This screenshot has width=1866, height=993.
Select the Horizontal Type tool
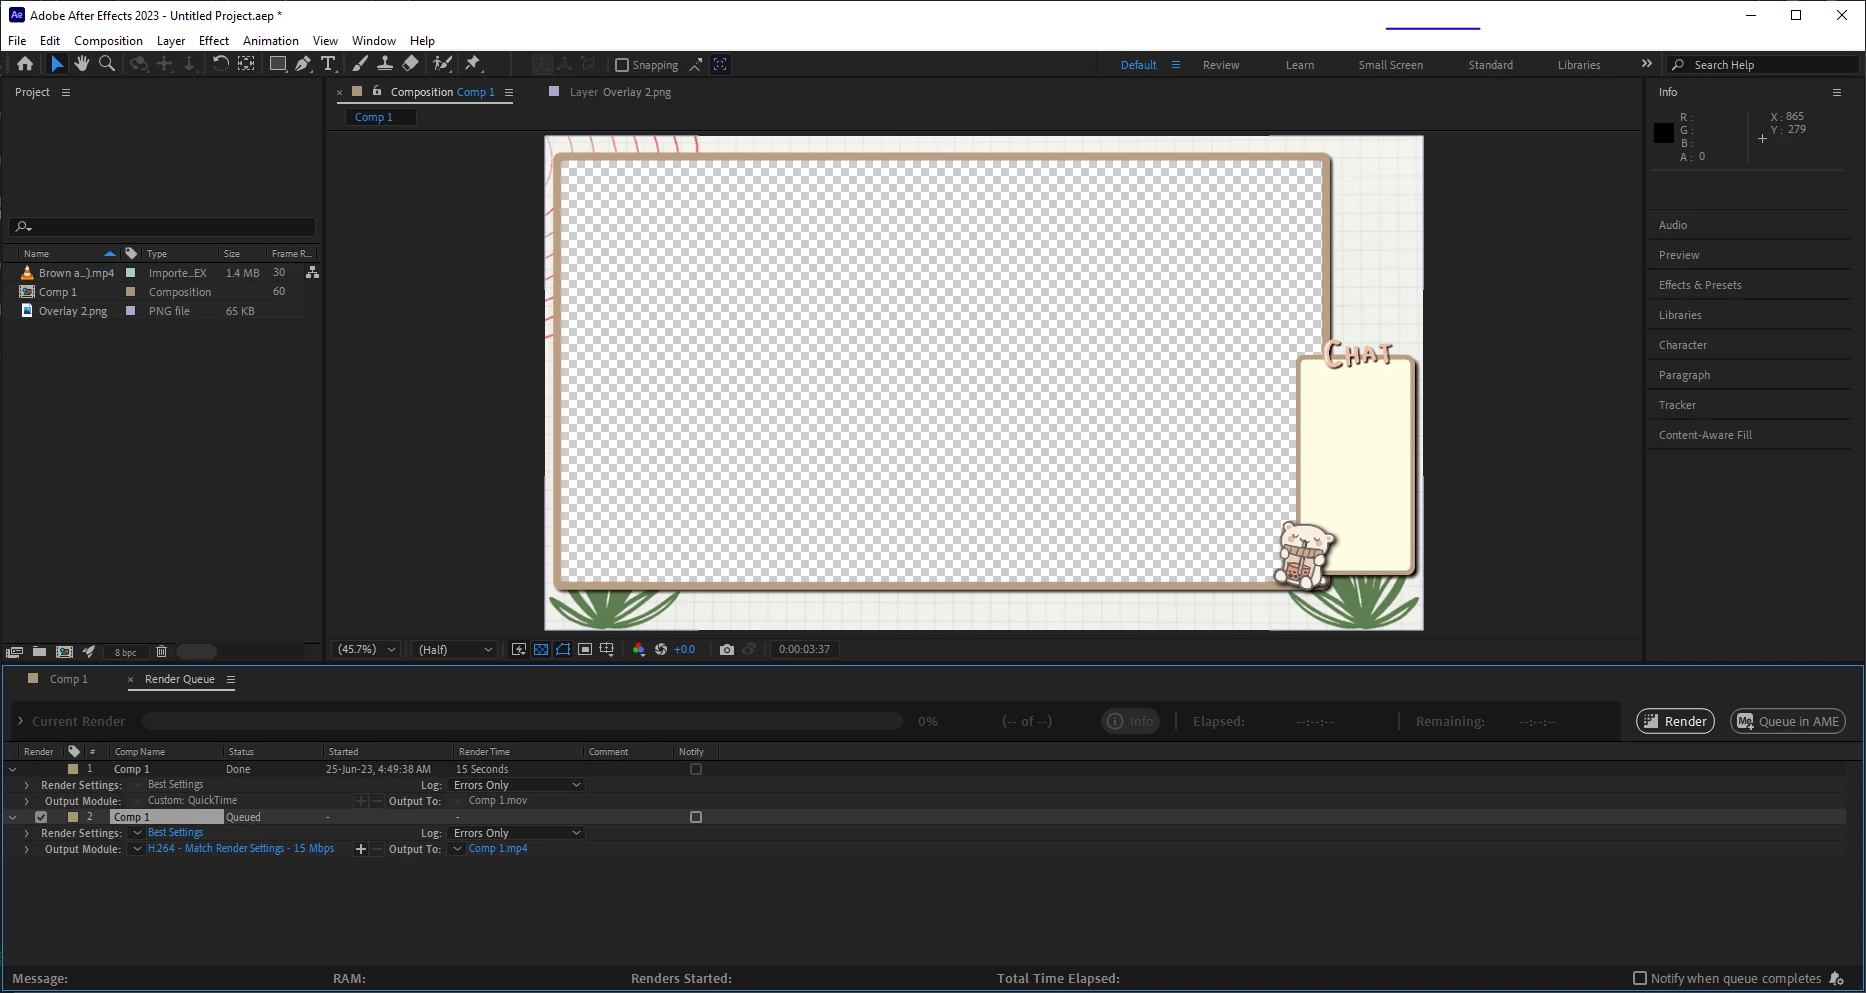[328, 64]
